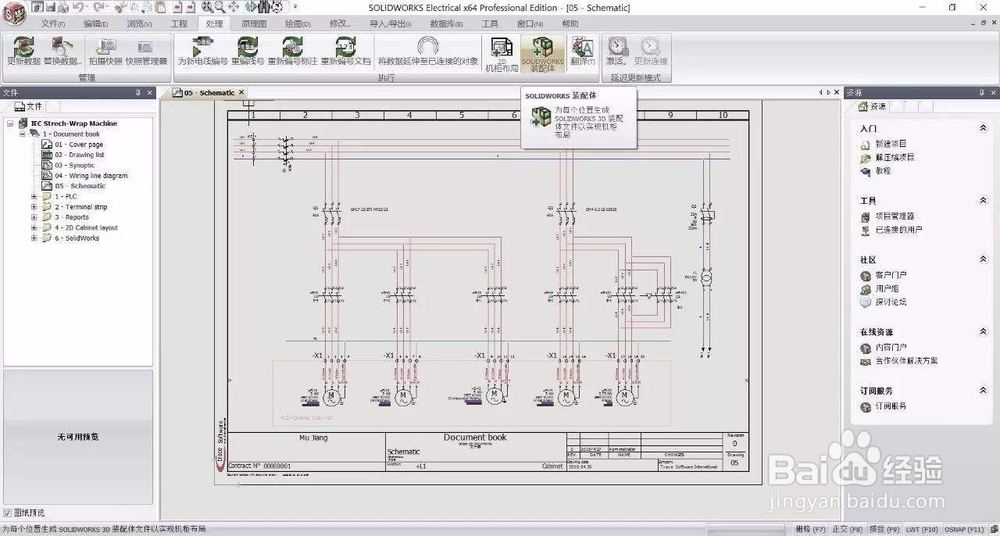Click the pan arrows icon in top toolbar
Viewport: 1000px width, 536px height.
click(233, 7)
